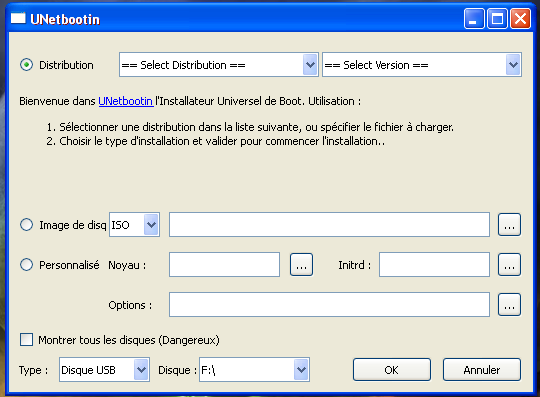The height and width of the screenshot is (397, 540).
Task: Follow the UNetbootin hyperlink
Action: (x=126, y=101)
